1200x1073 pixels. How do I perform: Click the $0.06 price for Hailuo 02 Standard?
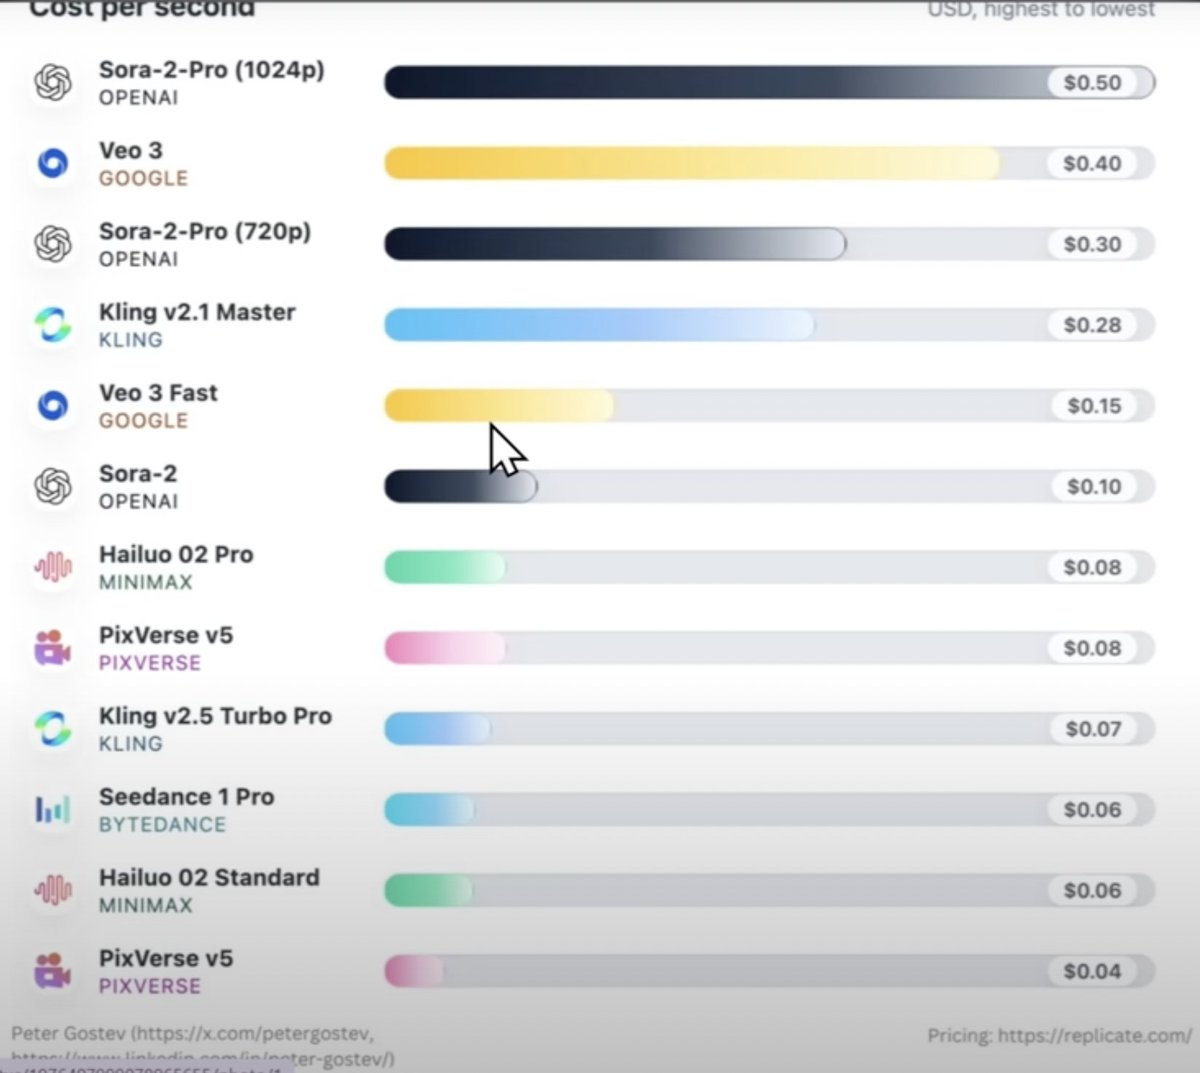click(x=1092, y=890)
